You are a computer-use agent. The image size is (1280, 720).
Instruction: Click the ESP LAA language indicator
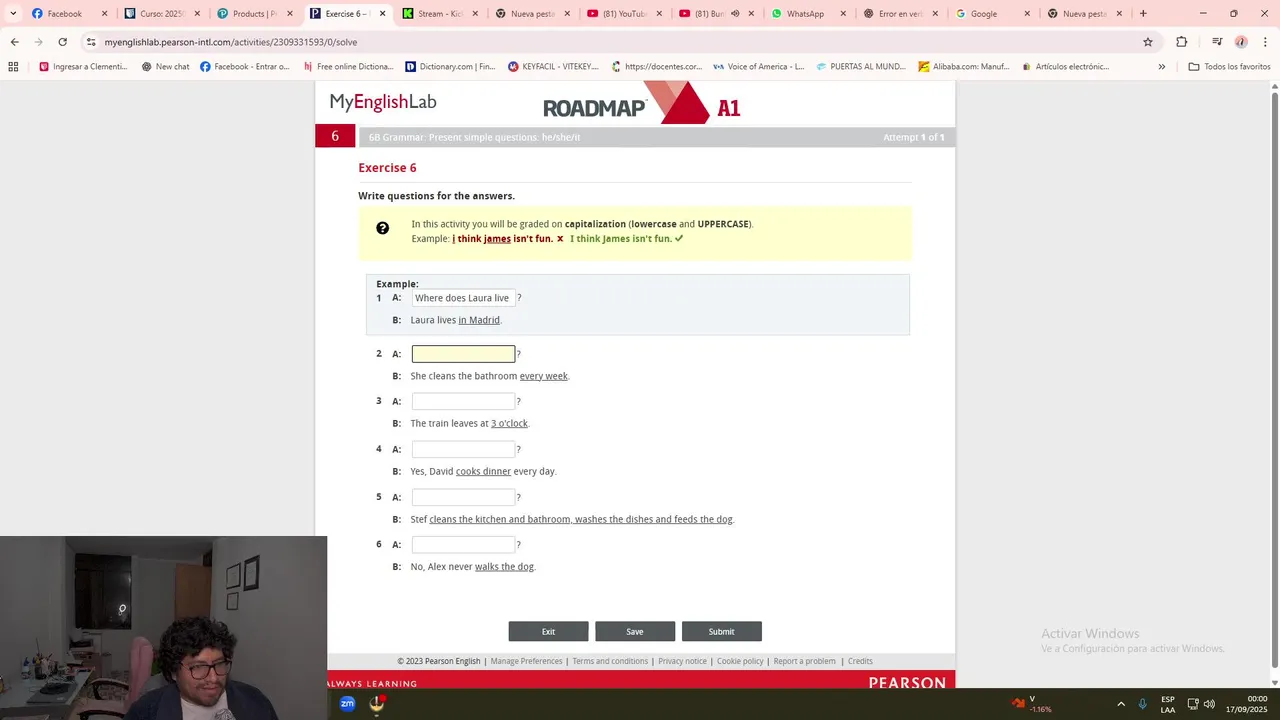click(1168, 704)
